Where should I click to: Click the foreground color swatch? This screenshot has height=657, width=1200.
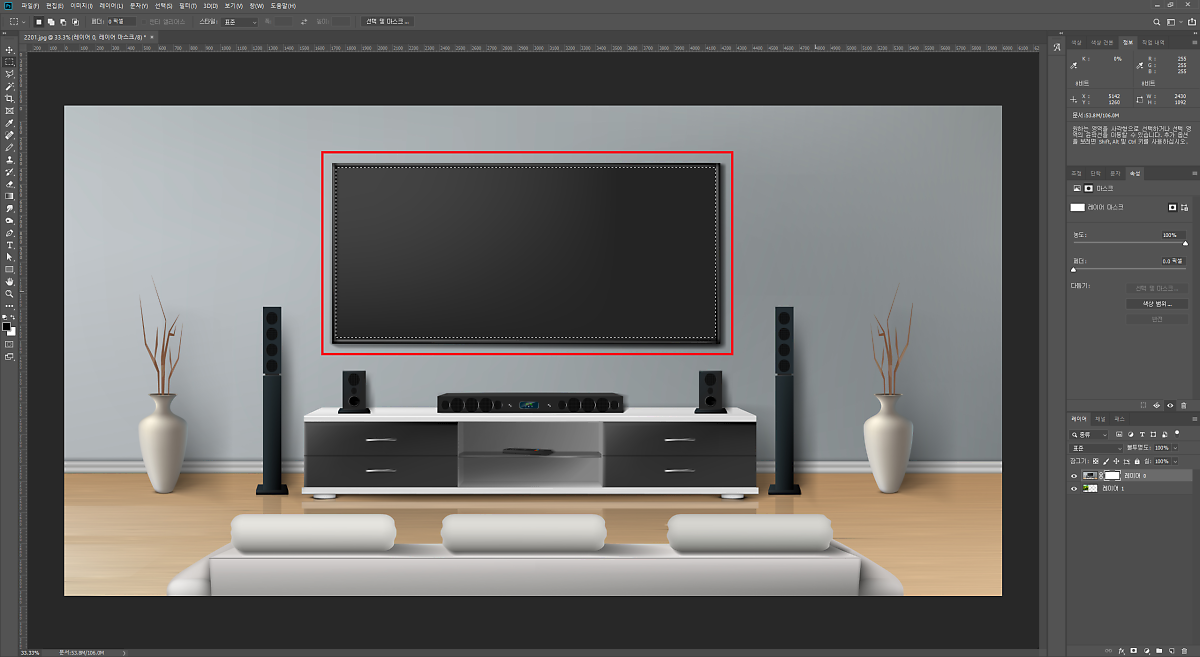click(6, 326)
